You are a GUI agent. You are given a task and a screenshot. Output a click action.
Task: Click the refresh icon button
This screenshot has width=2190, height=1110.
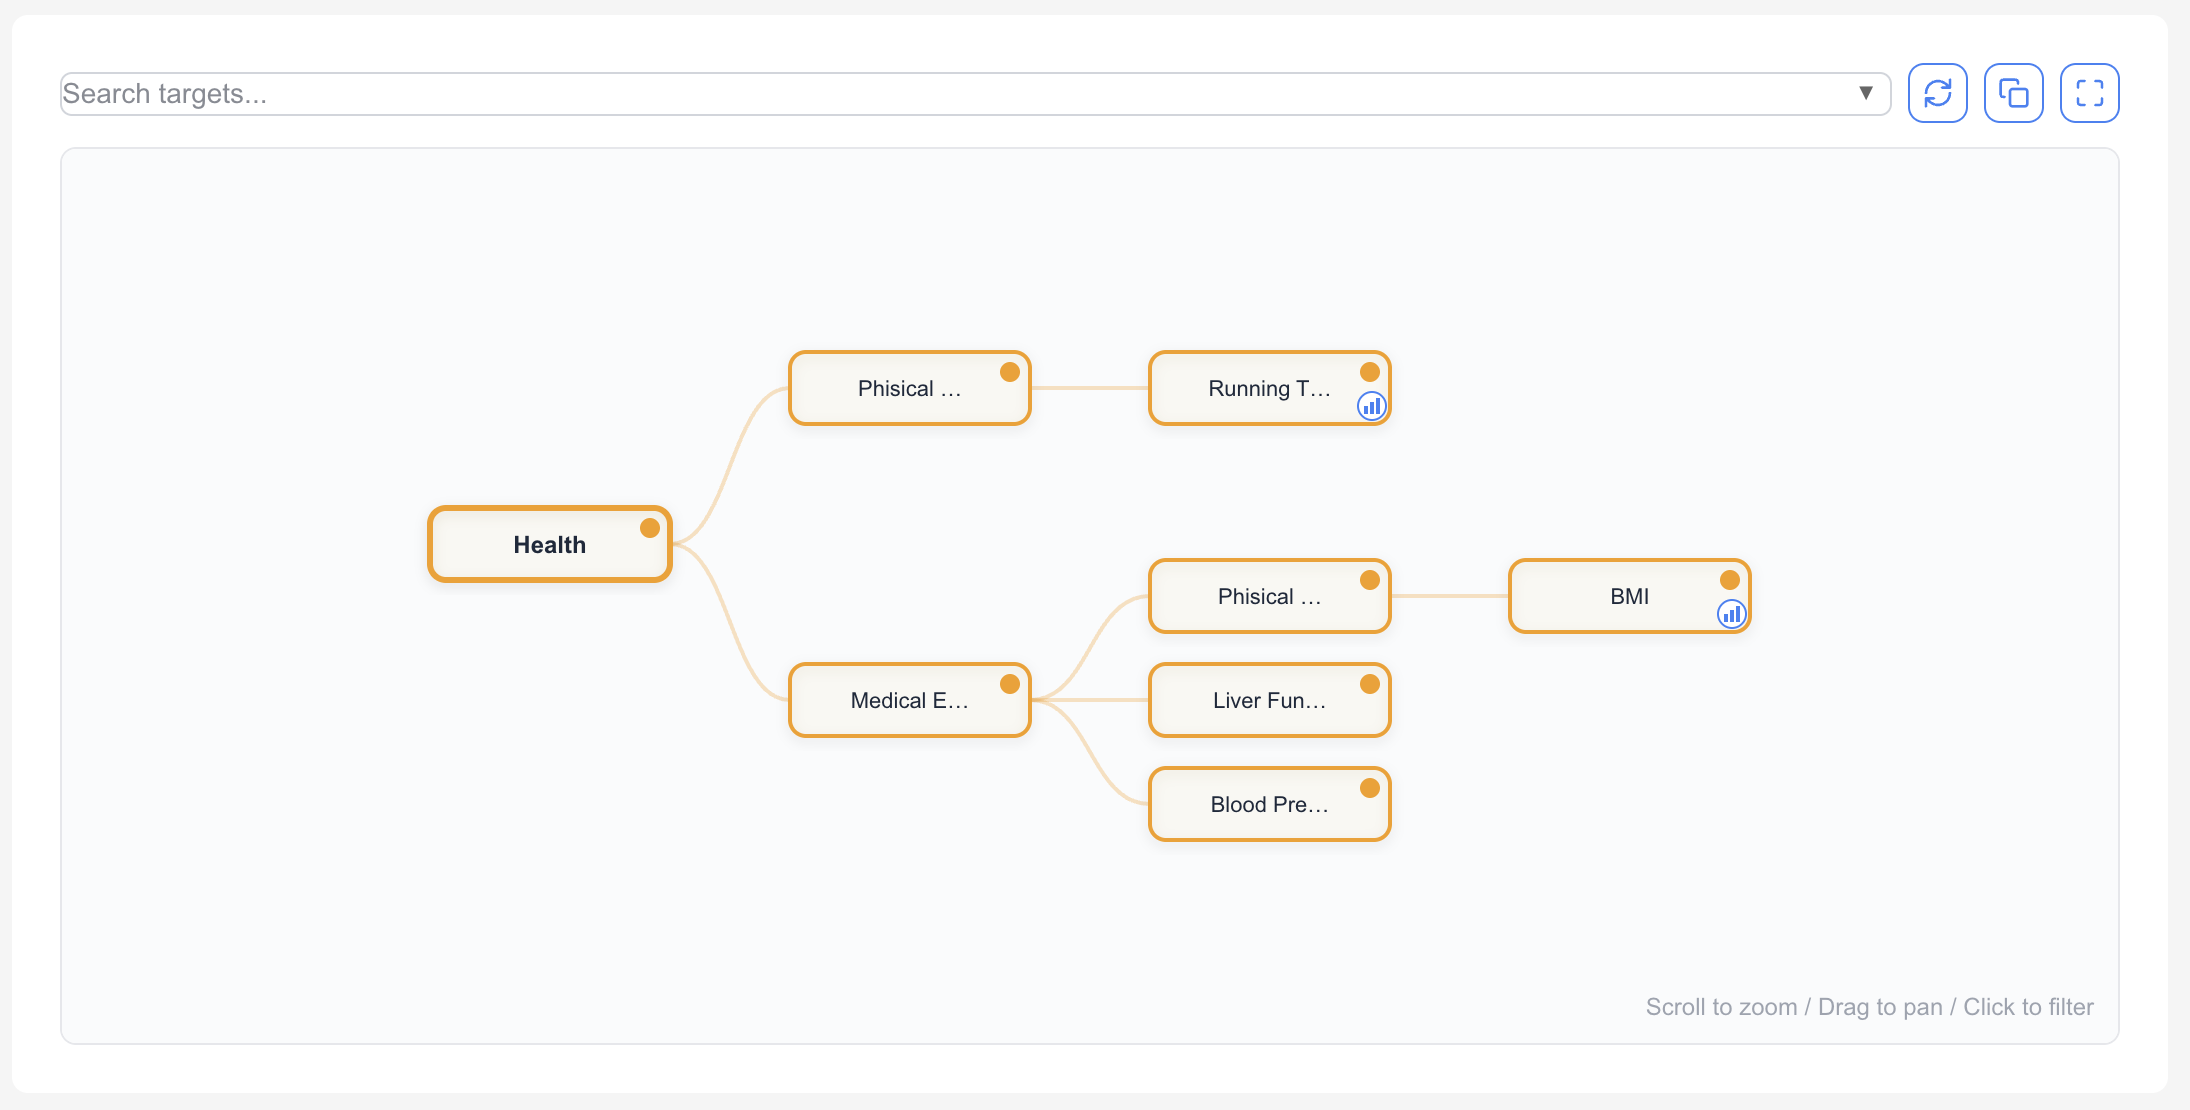(1937, 93)
